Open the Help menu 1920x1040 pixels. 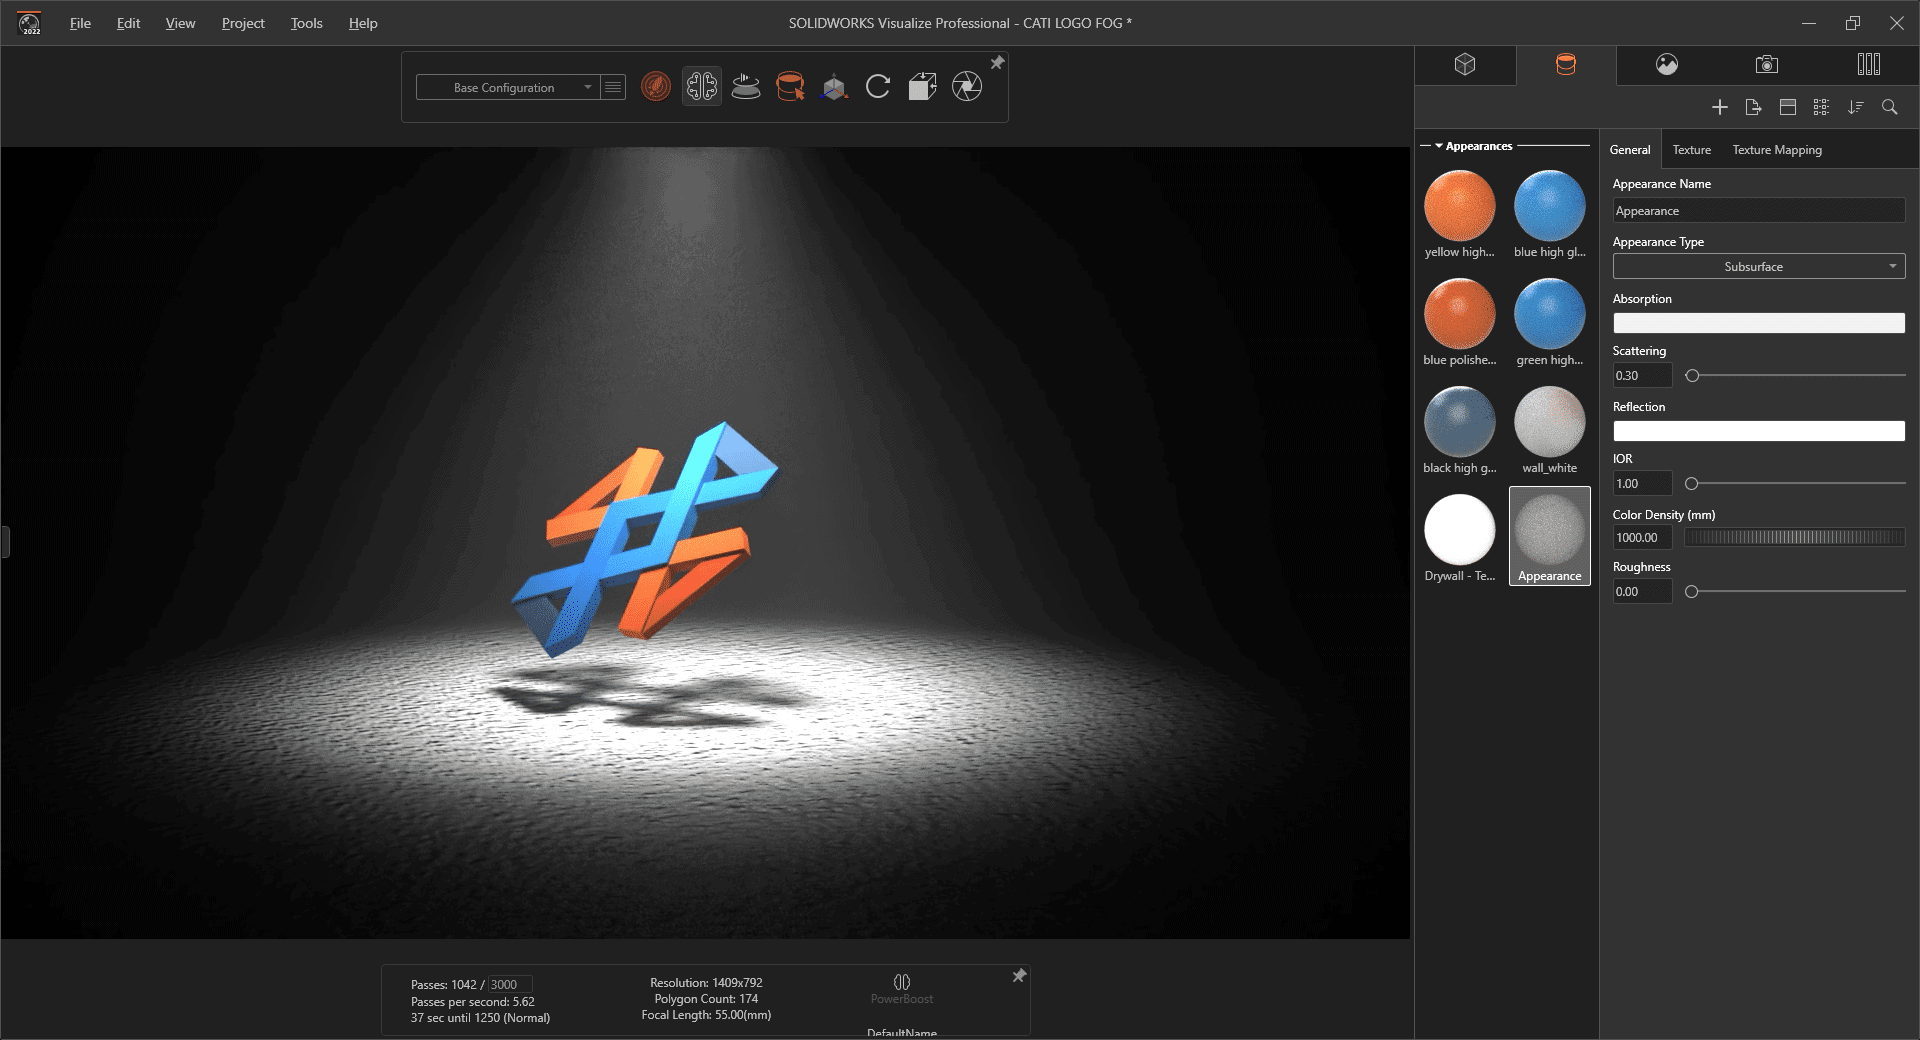(x=363, y=23)
